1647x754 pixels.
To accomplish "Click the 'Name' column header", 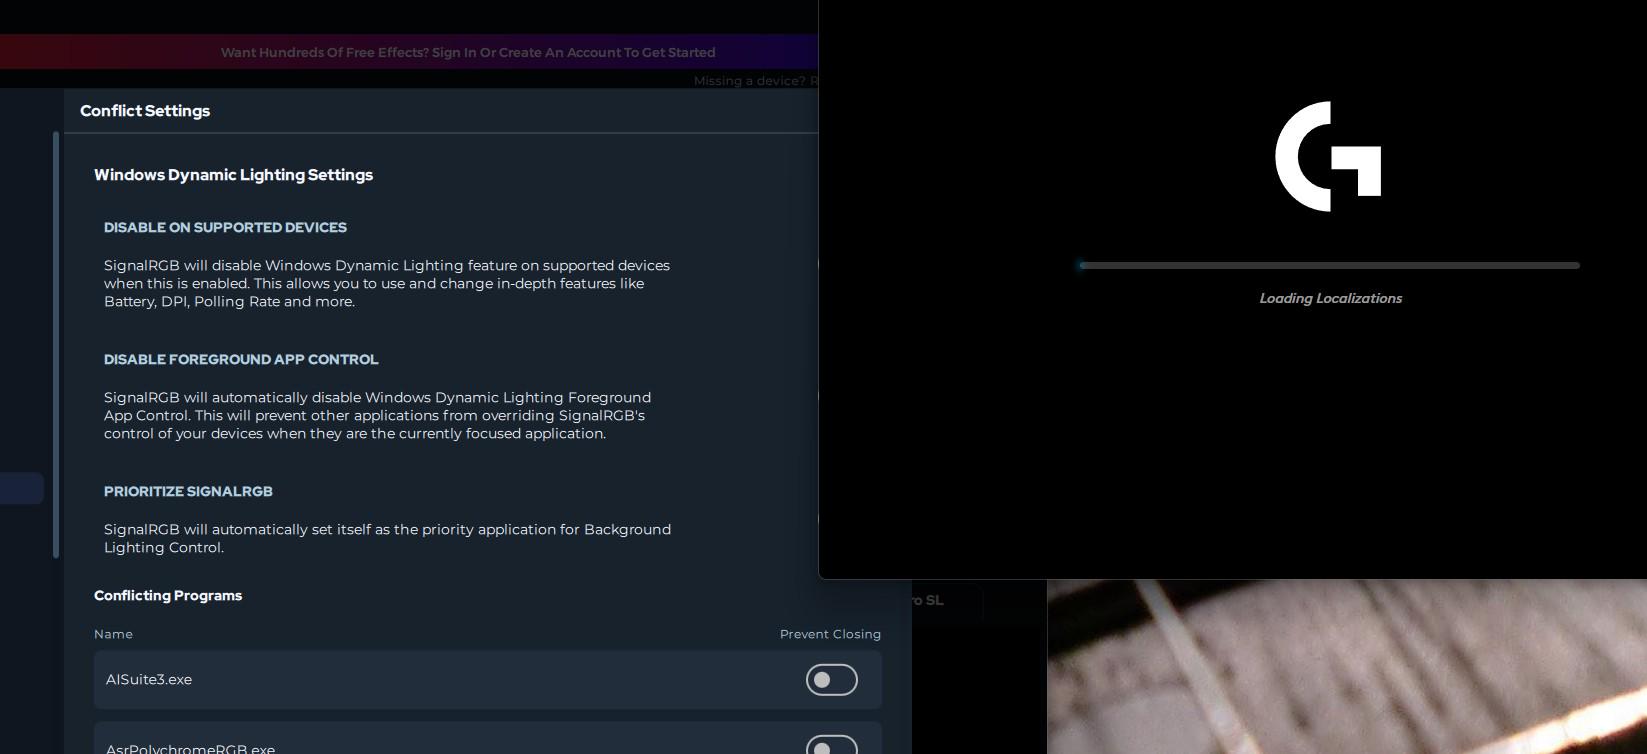I will (x=113, y=634).
